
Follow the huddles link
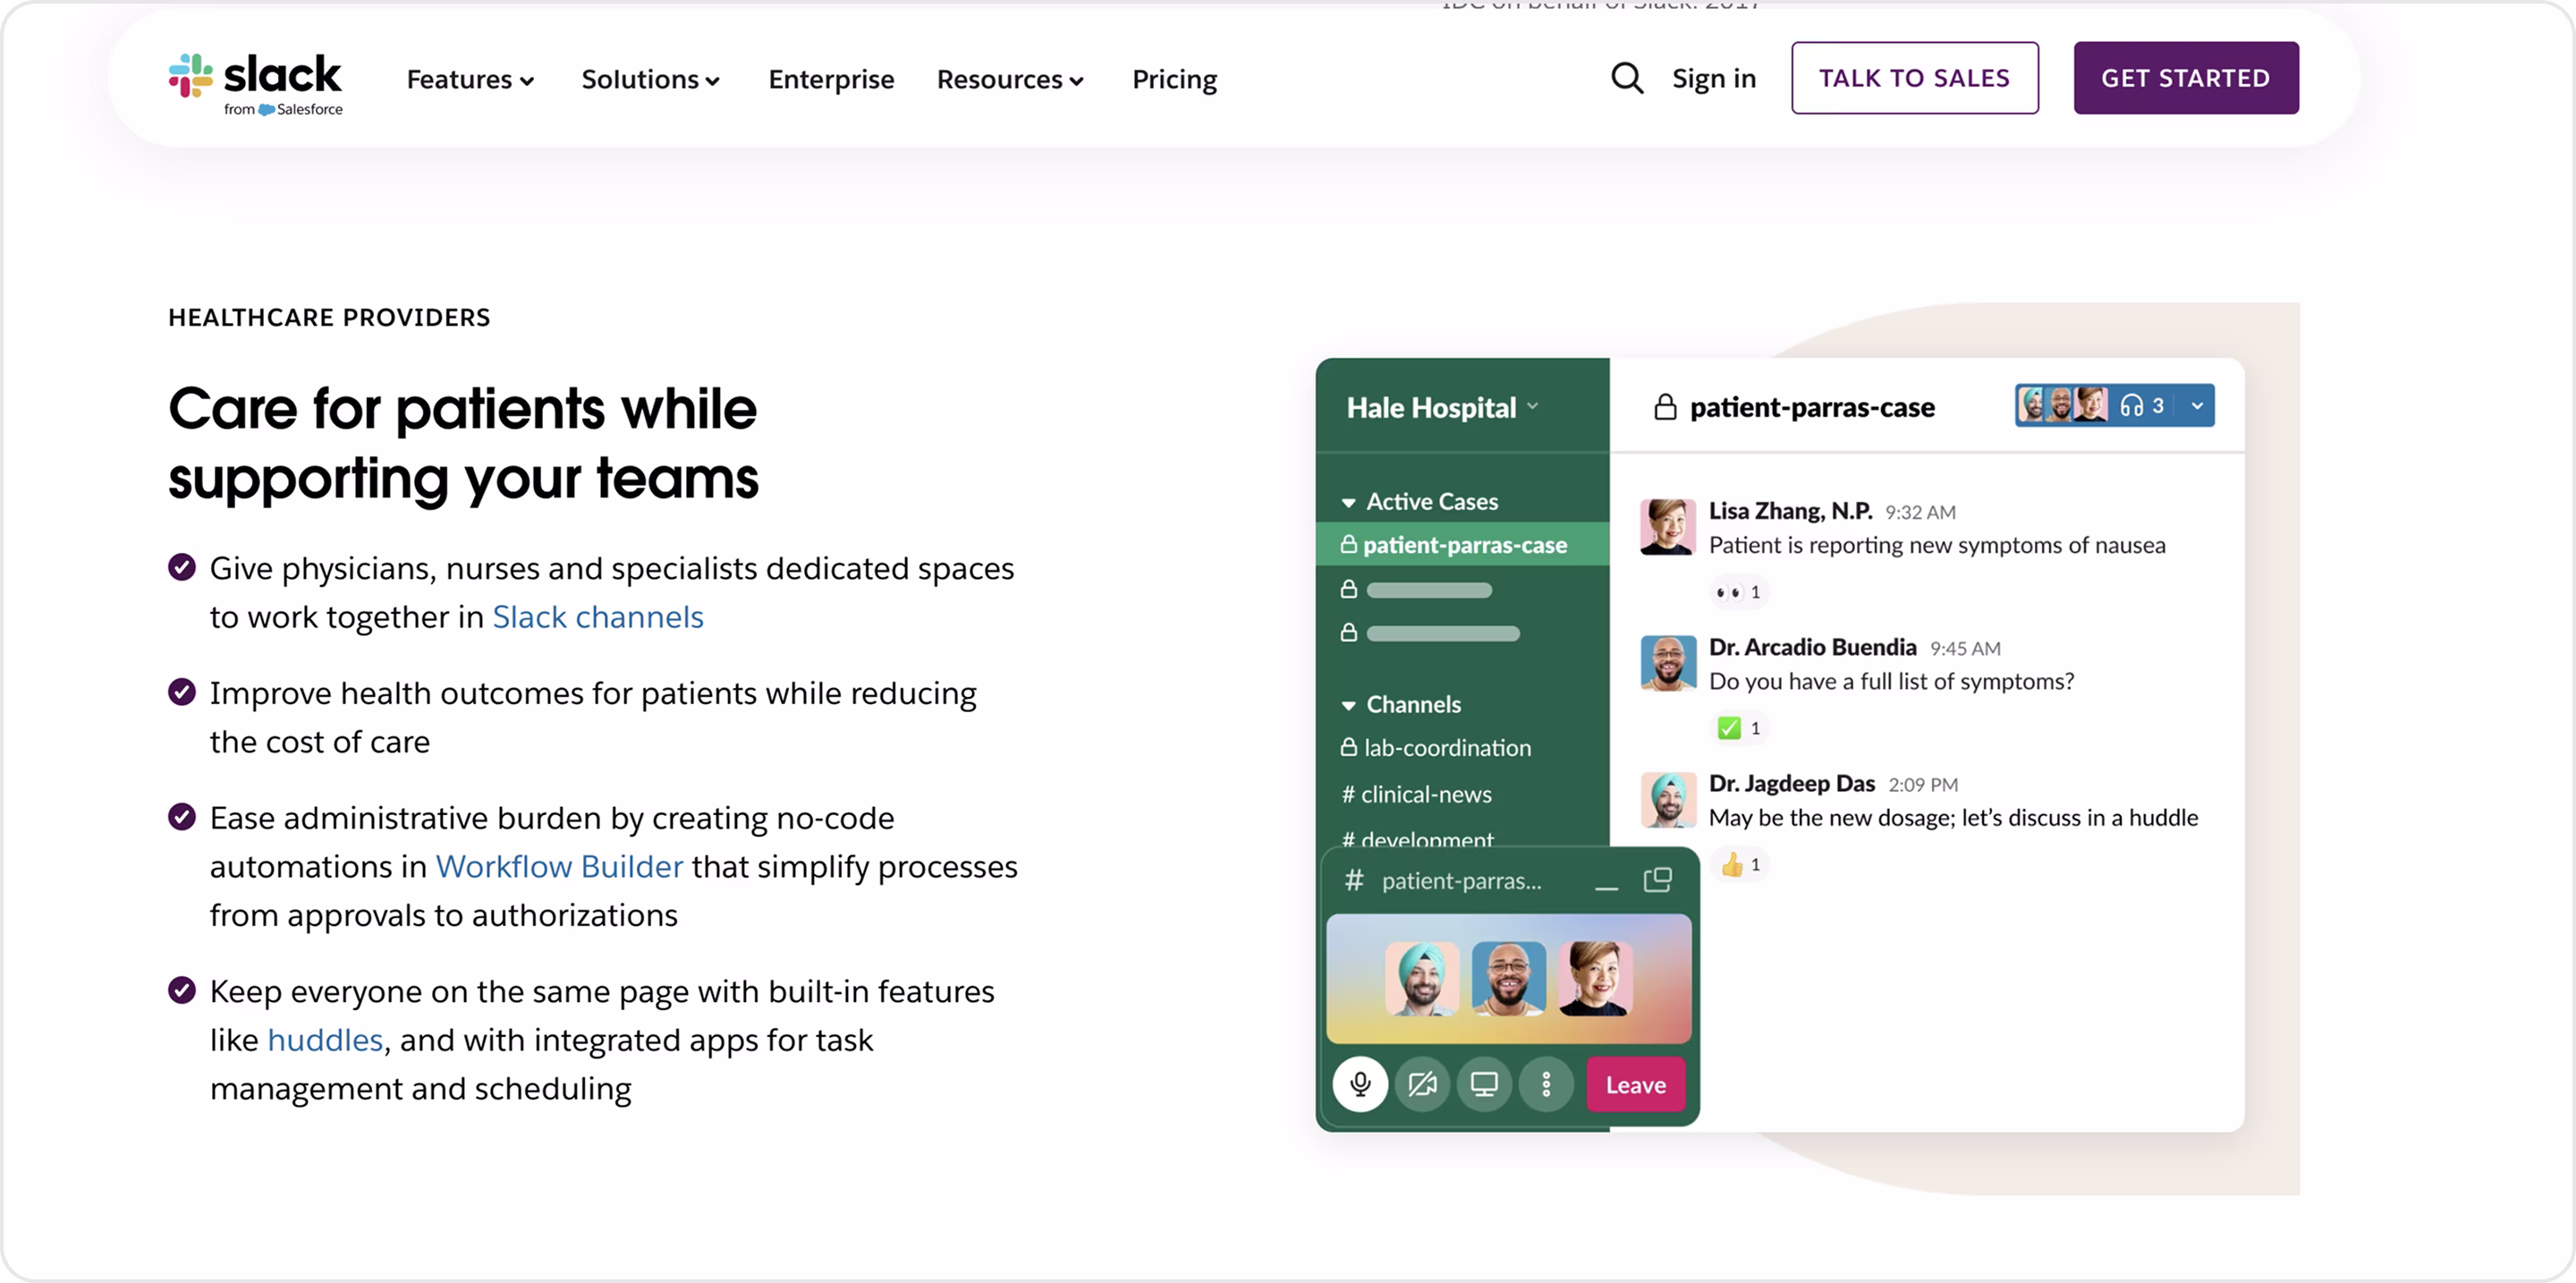pyautogui.click(x=325, y=1040)
